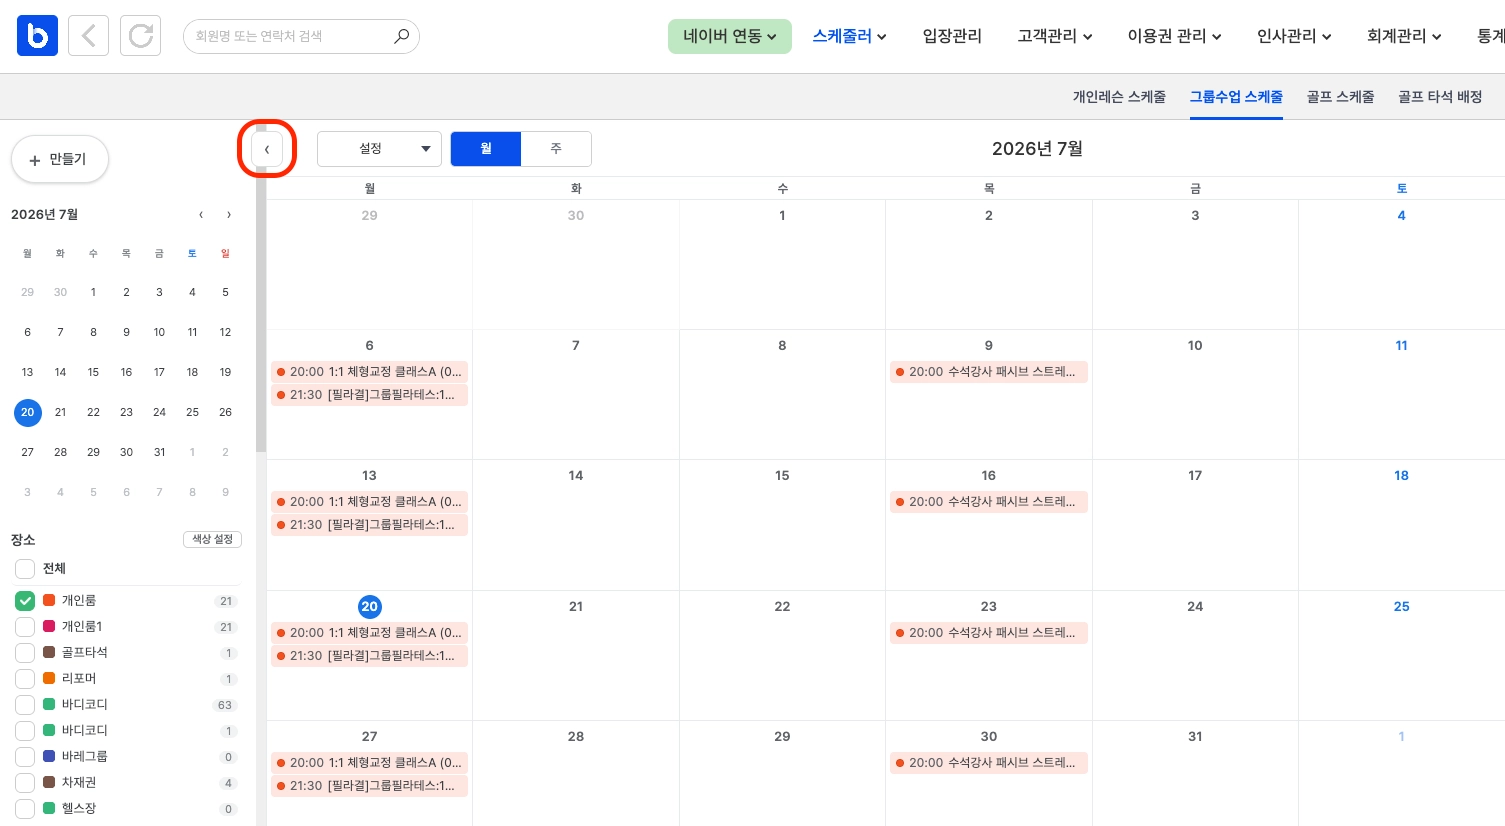Image resolution: width=1505 pixels, height=826 pixels.
Task: Open July 9 20:00 수석강사 패시브 event
Action: pyautogui.click(x=988, y=372)
